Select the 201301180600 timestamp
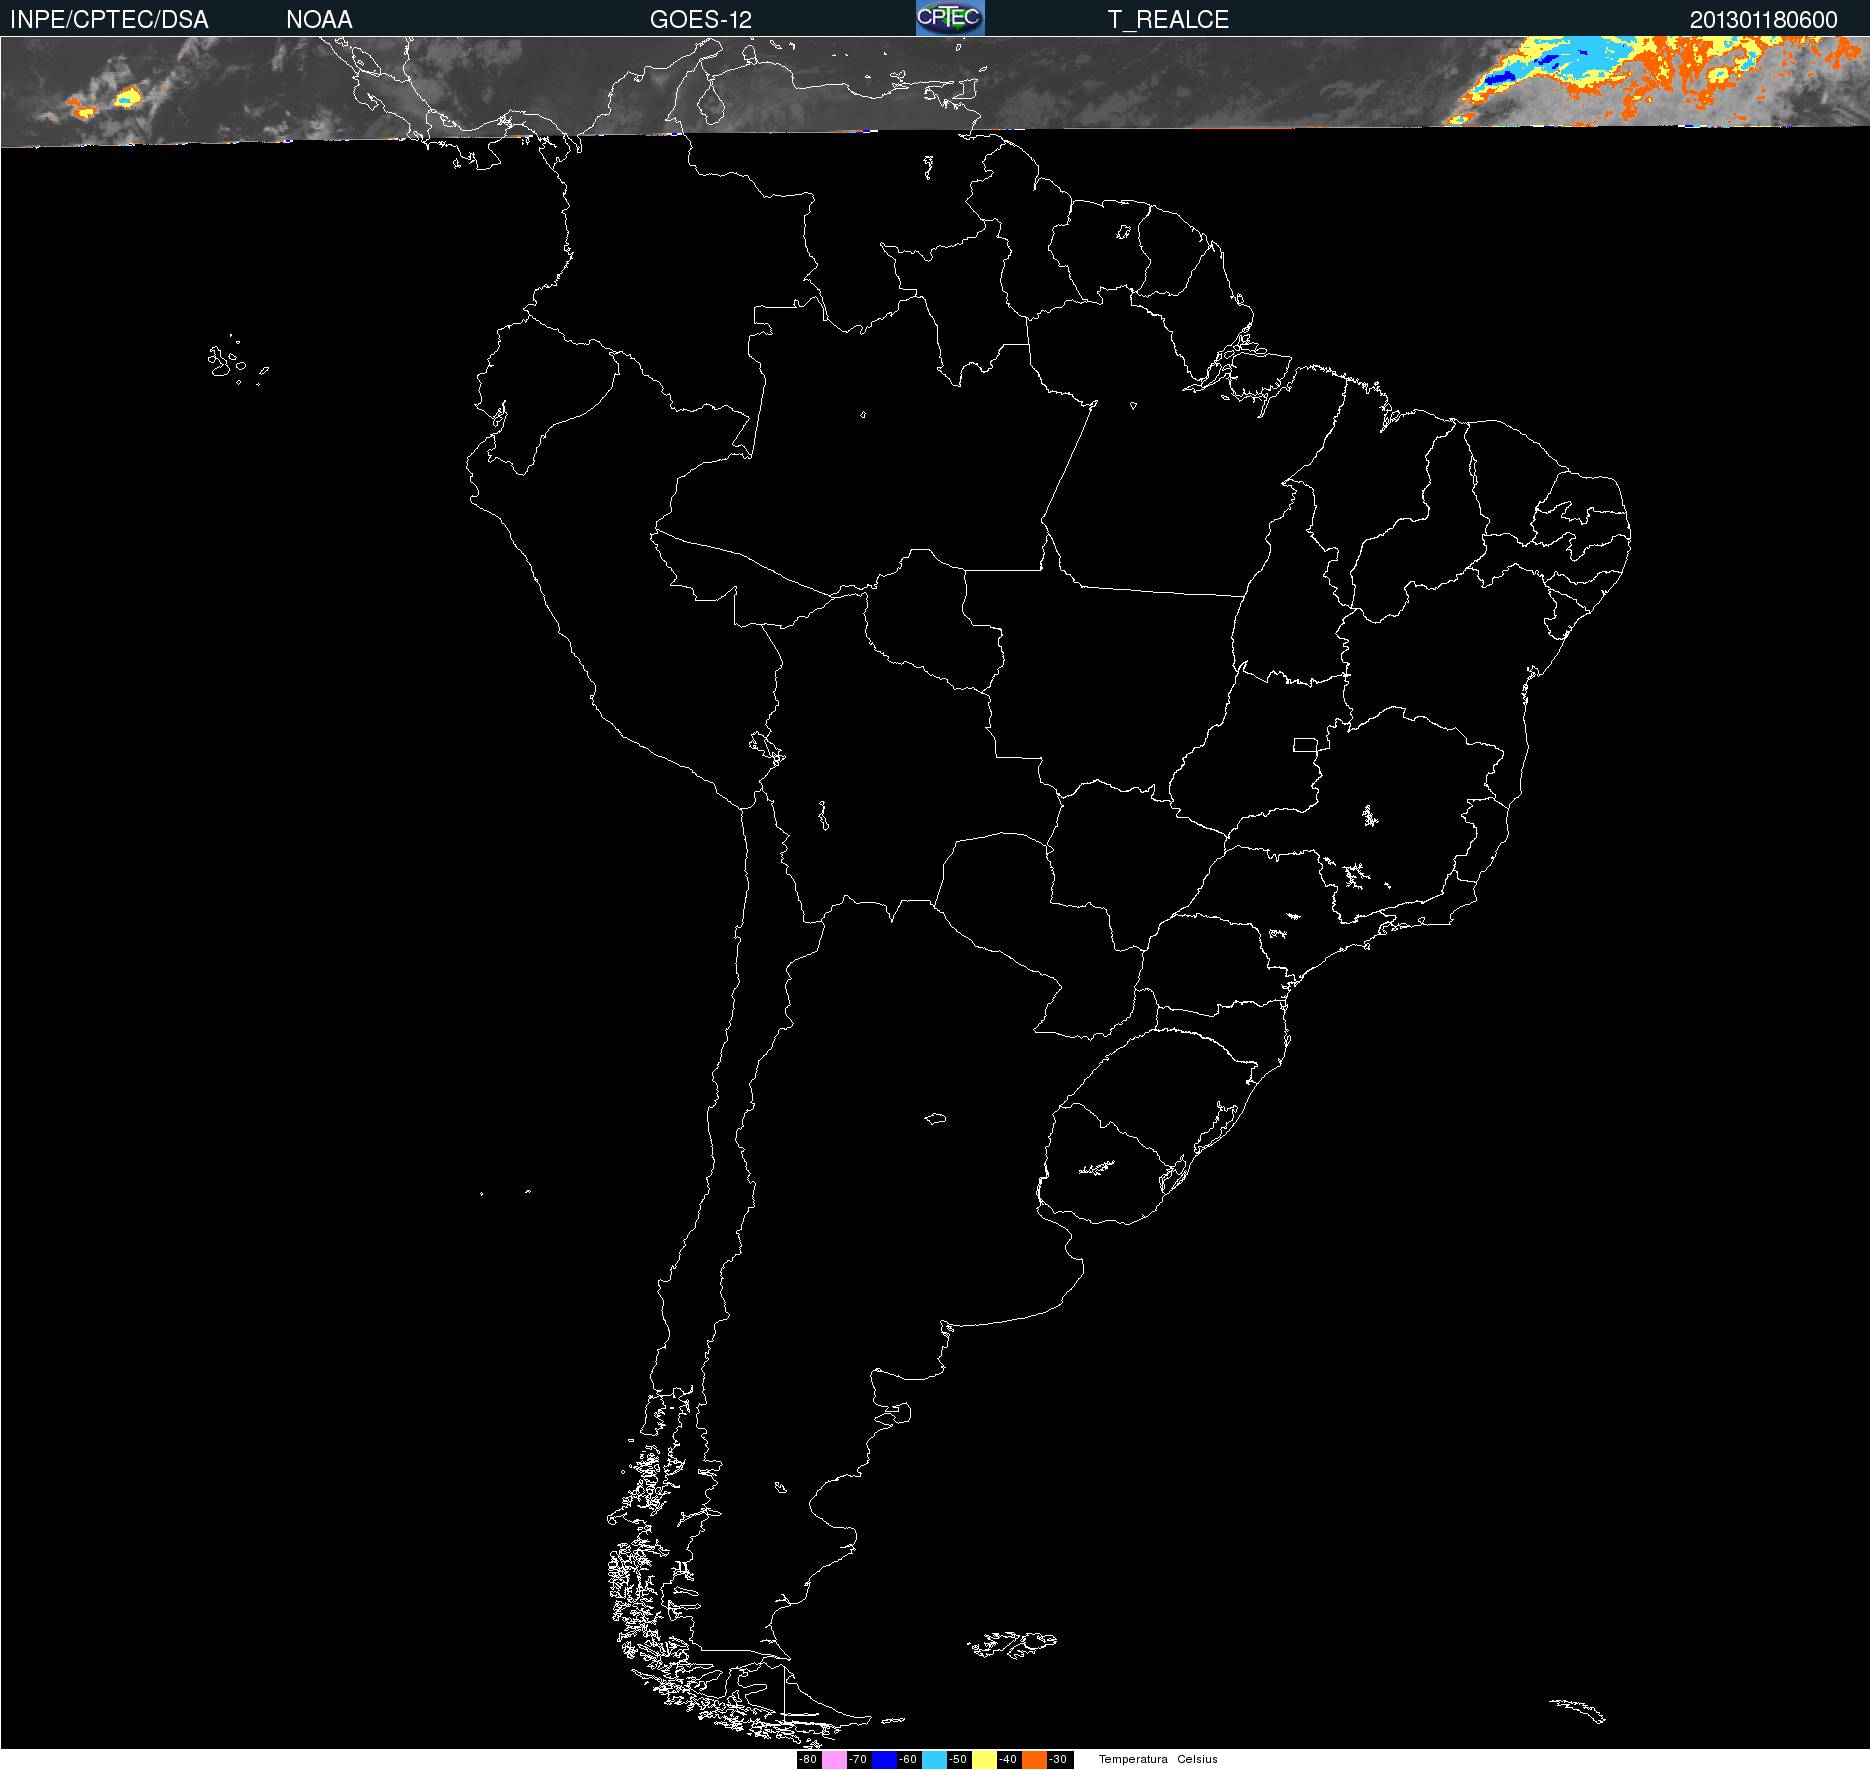1870x1770 pixels. (x=1763, y=19)
